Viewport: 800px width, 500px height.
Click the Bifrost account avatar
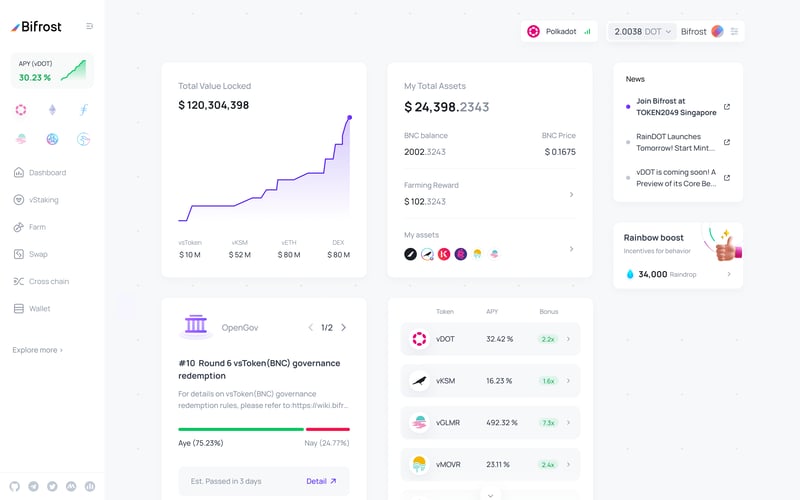click(x=717, y=32)
